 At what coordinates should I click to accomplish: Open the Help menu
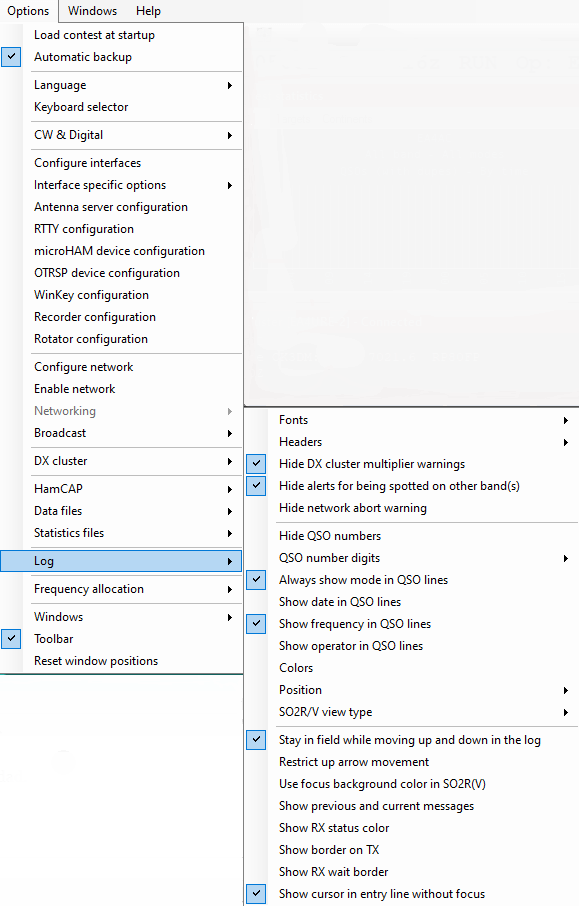[x=149, y=11]
